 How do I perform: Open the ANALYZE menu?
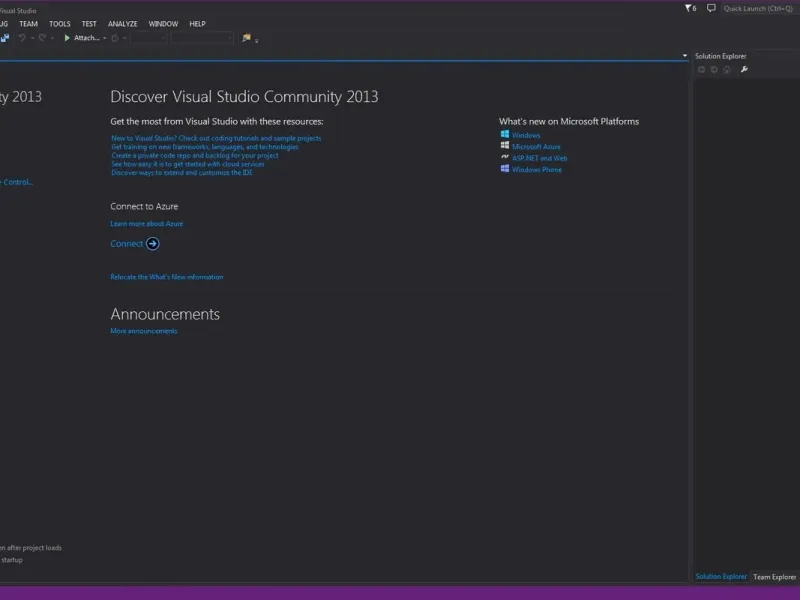[122, 23]
